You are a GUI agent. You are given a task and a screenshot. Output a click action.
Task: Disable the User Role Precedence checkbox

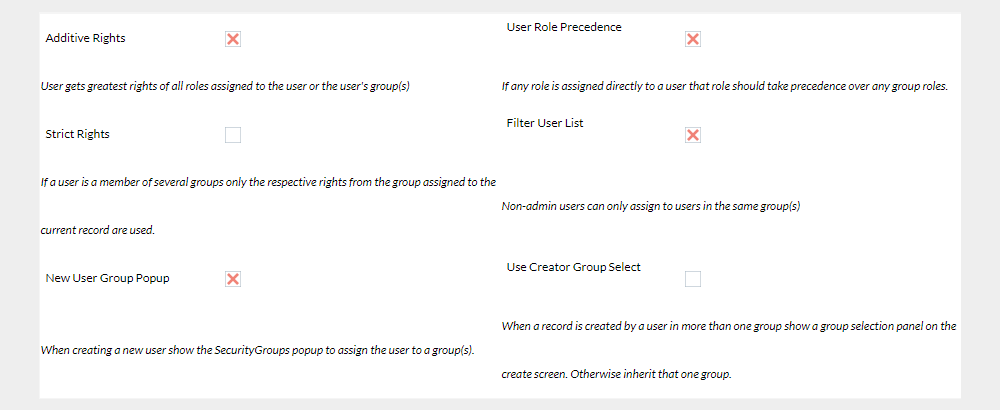[693, 39]
